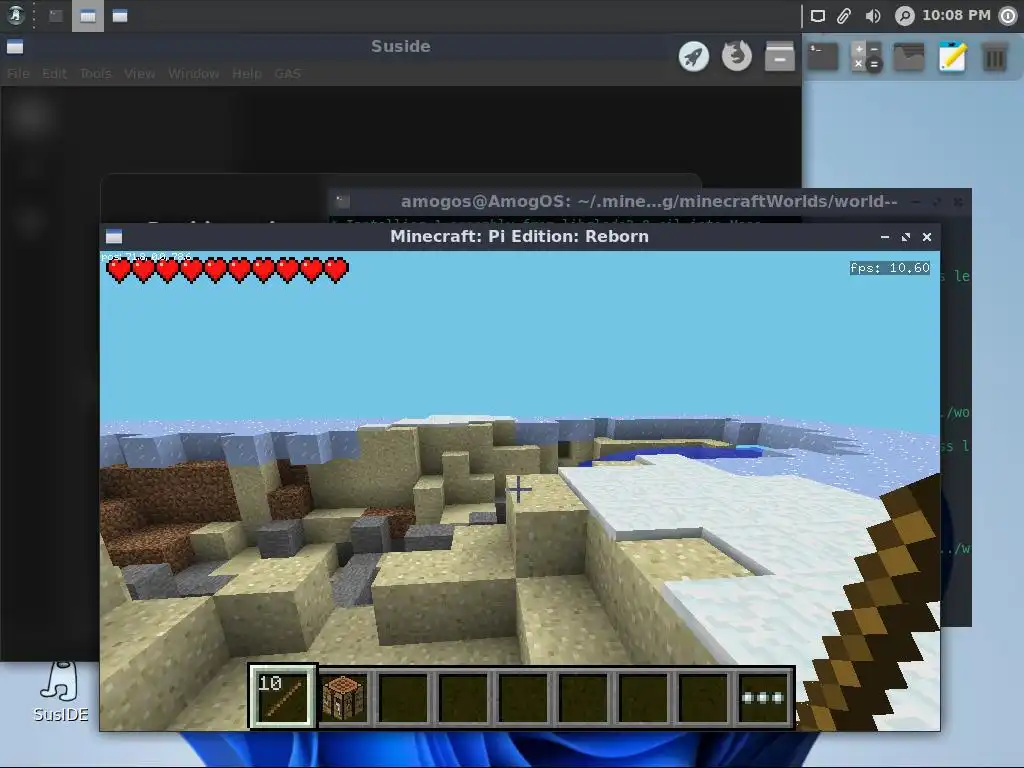Open inventory via three-dots hotbar button

click(763, 697)
